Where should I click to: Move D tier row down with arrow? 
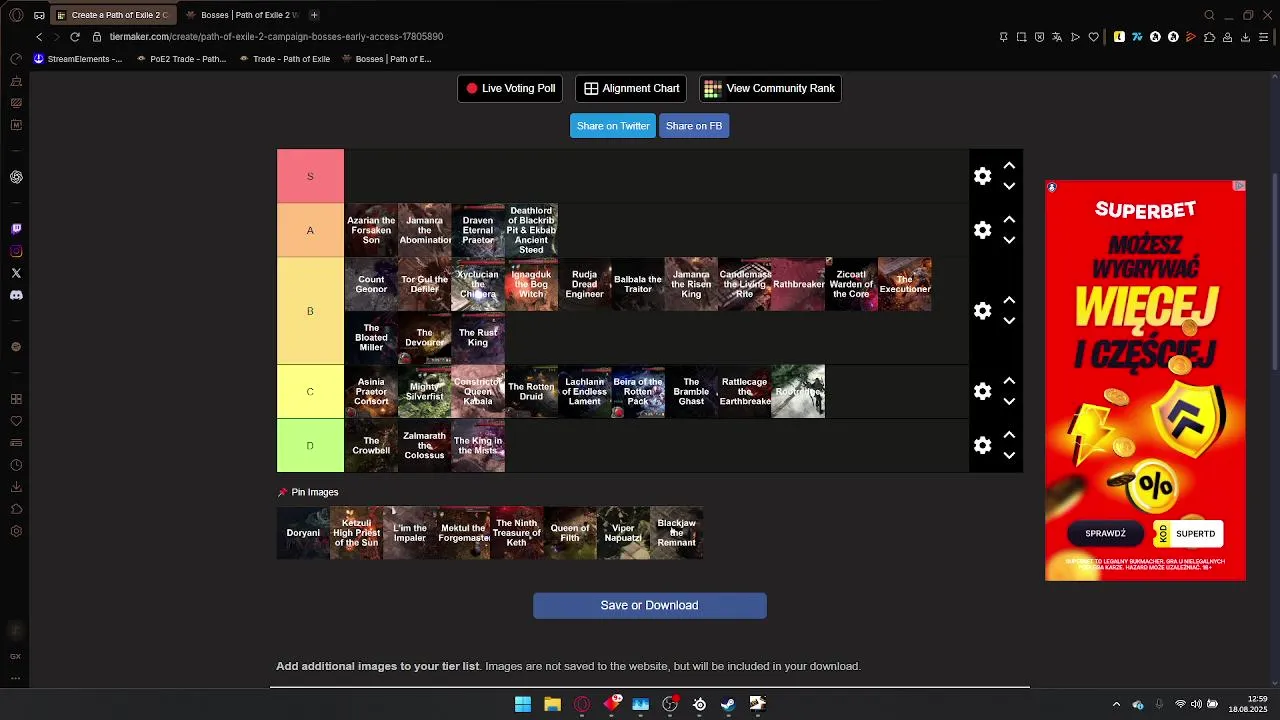1009,455
